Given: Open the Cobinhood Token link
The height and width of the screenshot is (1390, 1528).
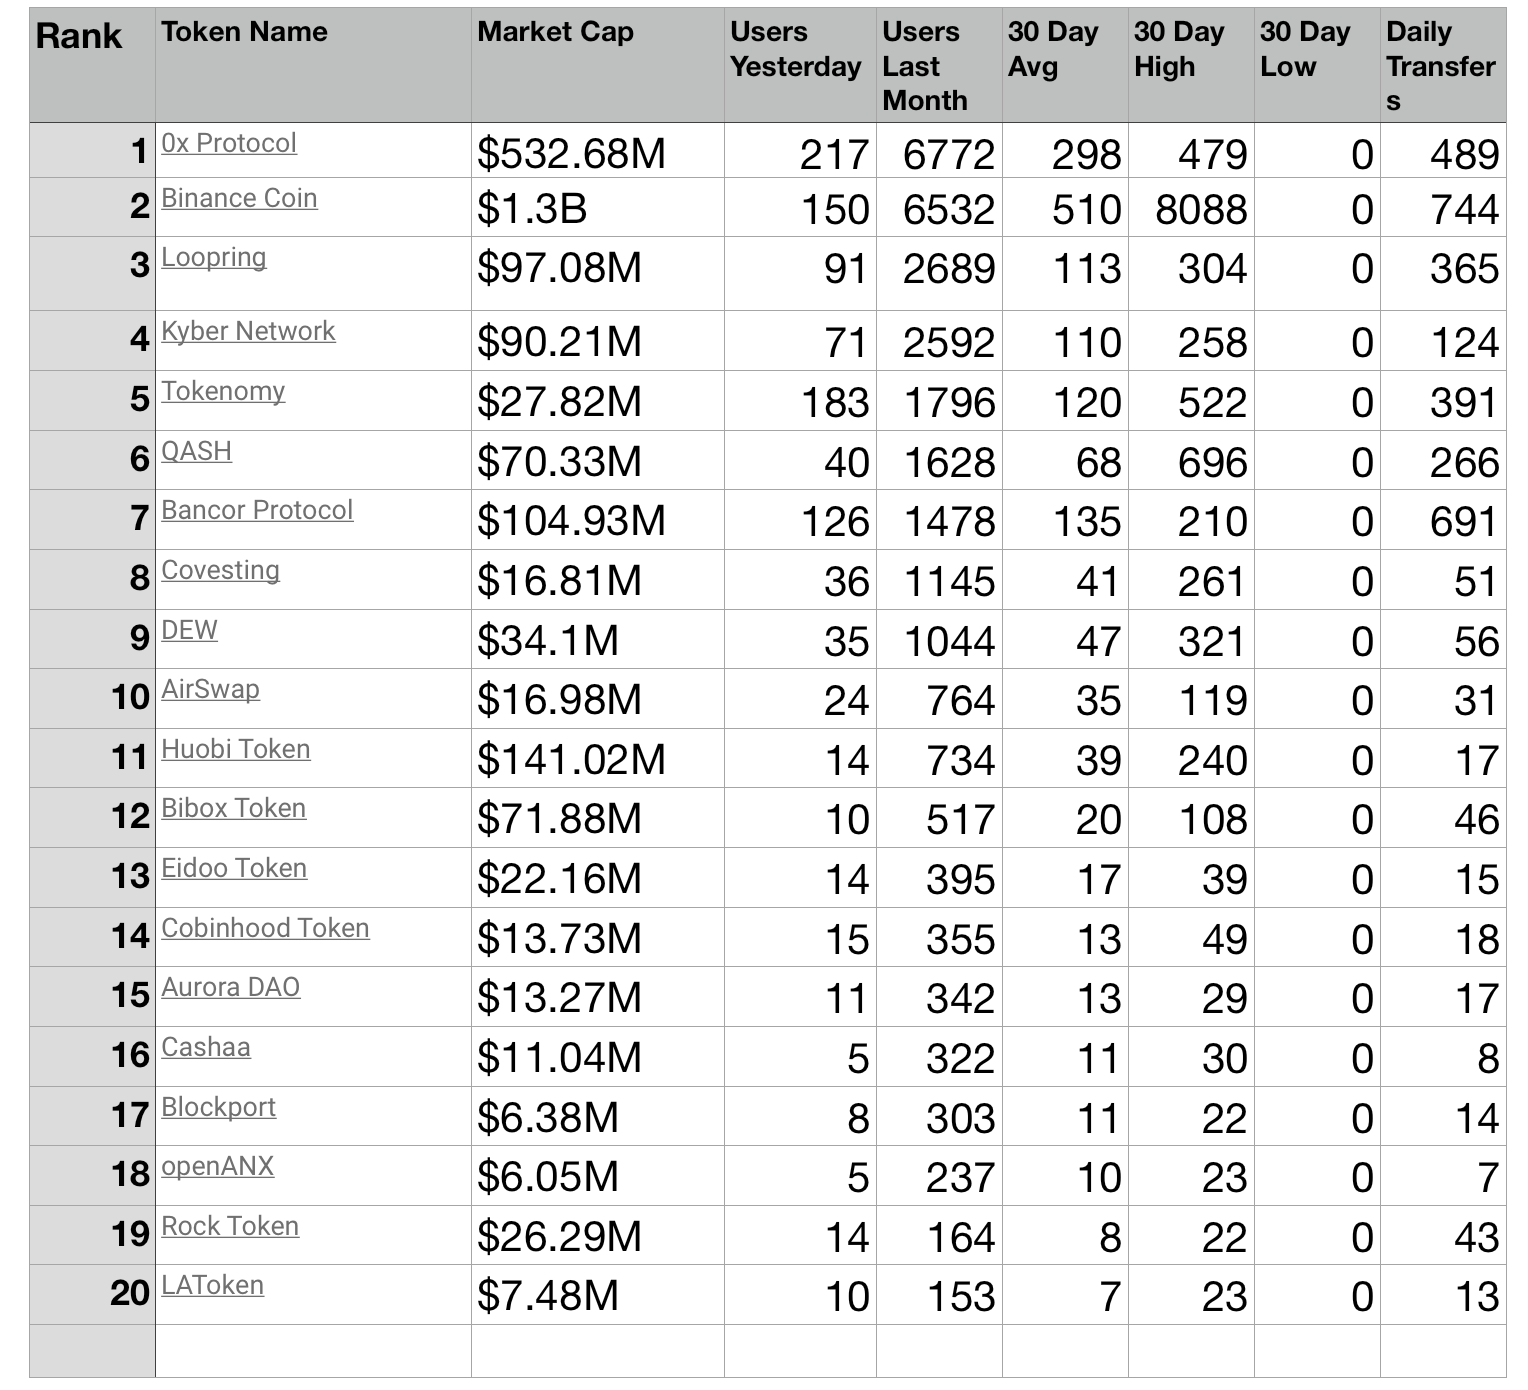Looking at the screenshot, I should [265, 929].
